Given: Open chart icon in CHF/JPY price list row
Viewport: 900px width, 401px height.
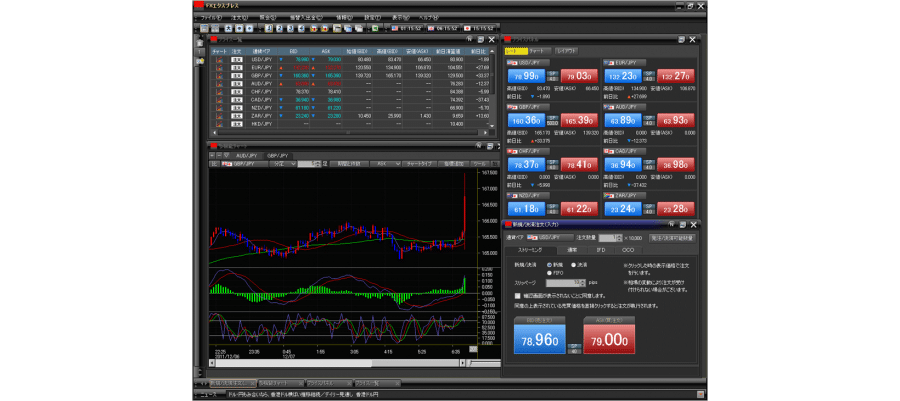Looking at the screenshot, I should tap(219, 92).
